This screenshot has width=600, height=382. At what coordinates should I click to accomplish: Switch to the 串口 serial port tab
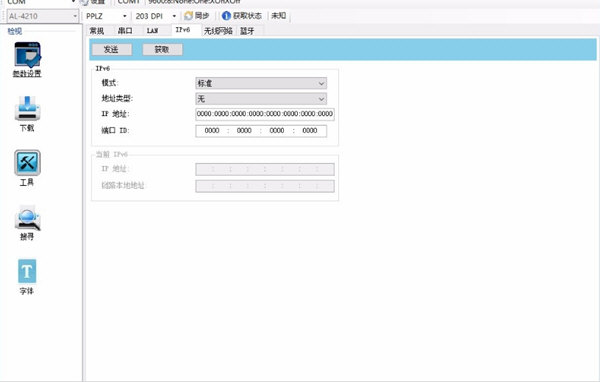coord(125,31)
